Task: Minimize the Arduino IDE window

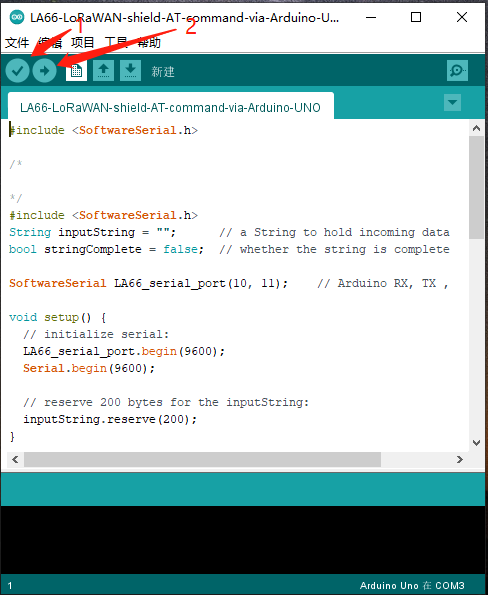Action: pyautogui.click(x=371, y=17)
